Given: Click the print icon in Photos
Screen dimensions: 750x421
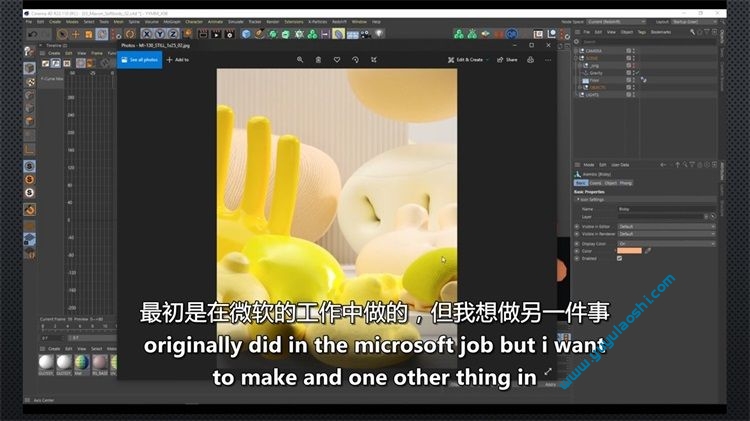Looking at the screenshot, I should tap(530, 60).
